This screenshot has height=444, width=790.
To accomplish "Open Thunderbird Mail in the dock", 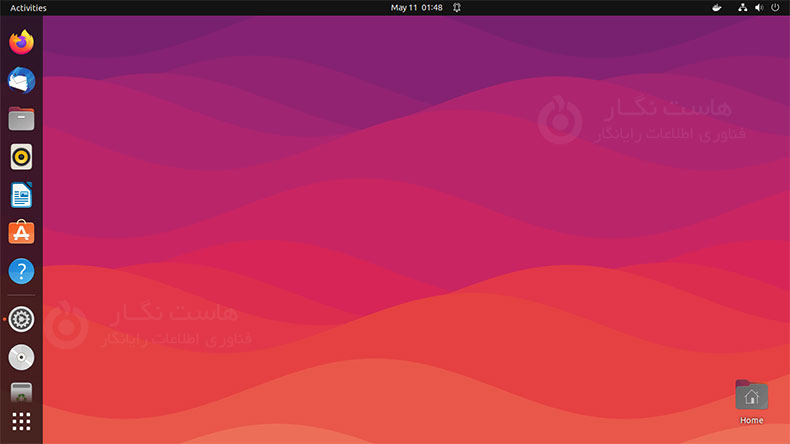I will (x=21, y=80).
